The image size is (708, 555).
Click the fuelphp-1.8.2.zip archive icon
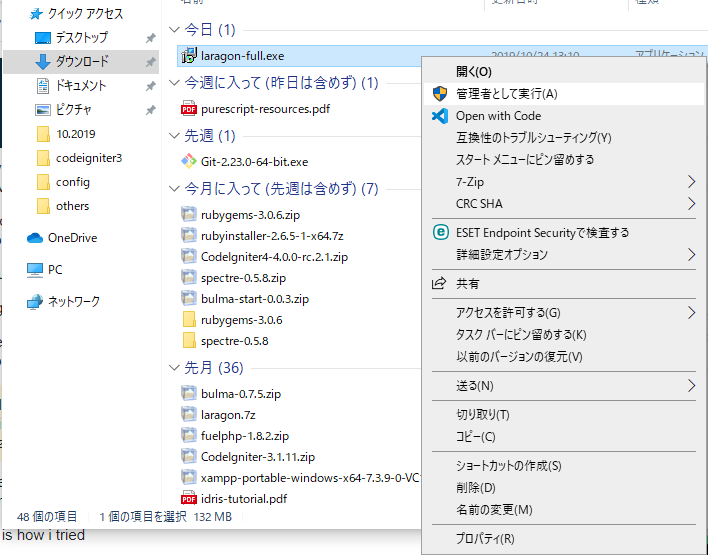coord(189,435)
